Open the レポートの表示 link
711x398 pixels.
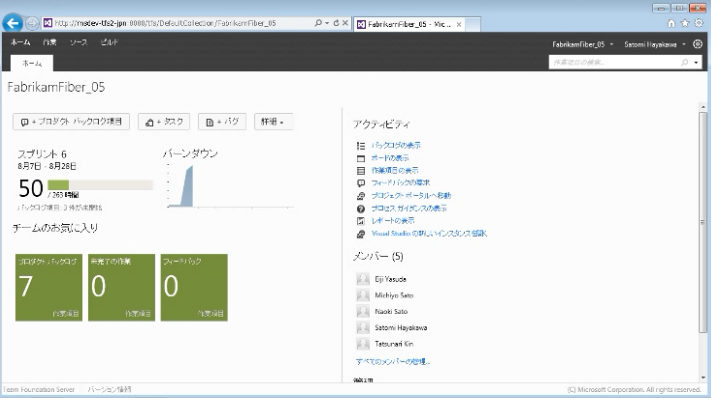pos(393,221)
